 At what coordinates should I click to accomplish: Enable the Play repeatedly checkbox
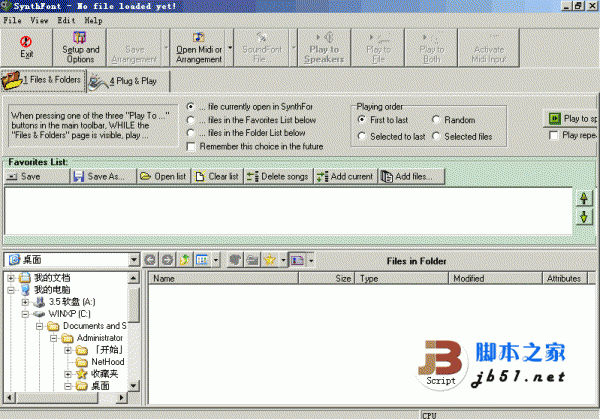553,135
